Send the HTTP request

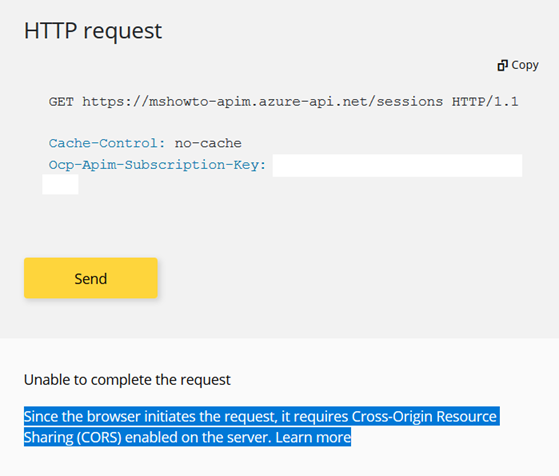[x=91, y=278]
